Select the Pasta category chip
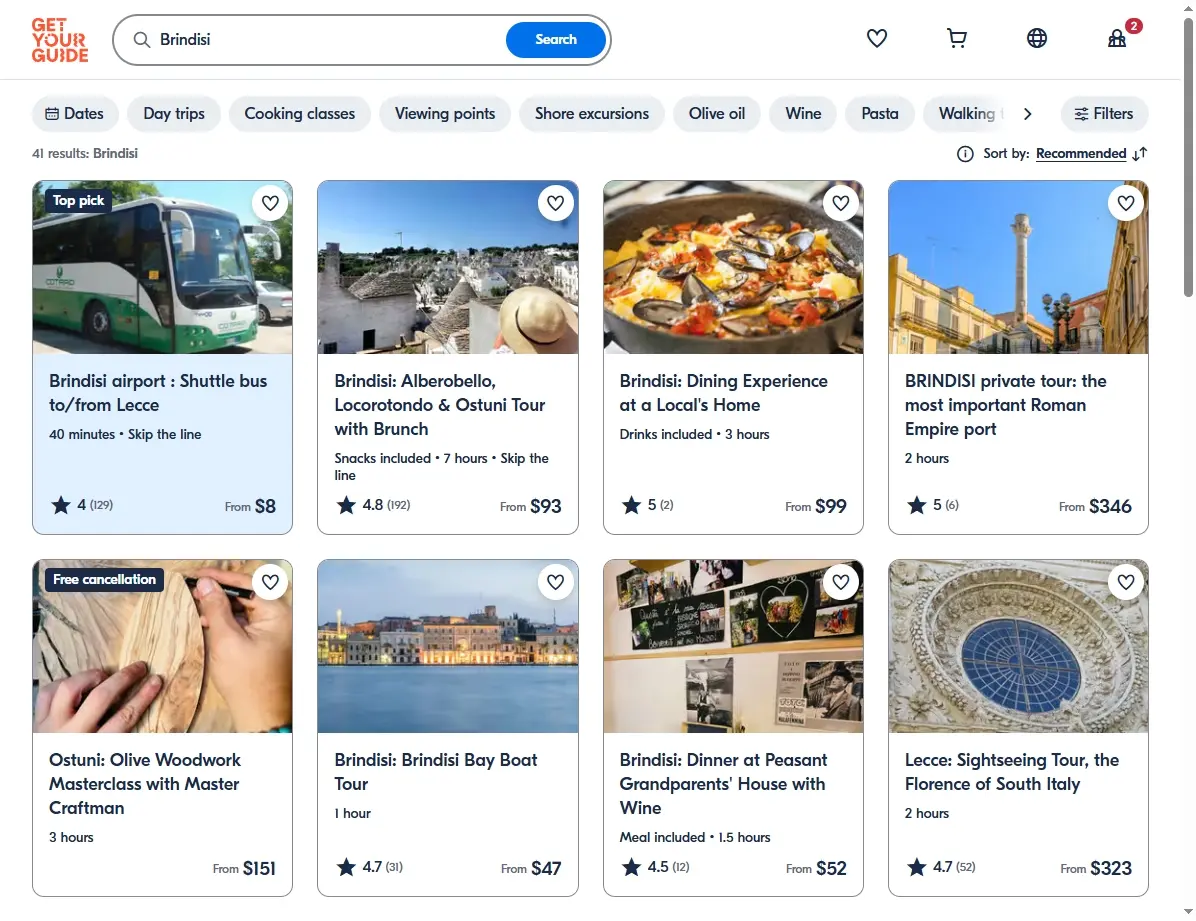Image resolution: width=1196 pixels, height=921 pixels. coord(880,114)
